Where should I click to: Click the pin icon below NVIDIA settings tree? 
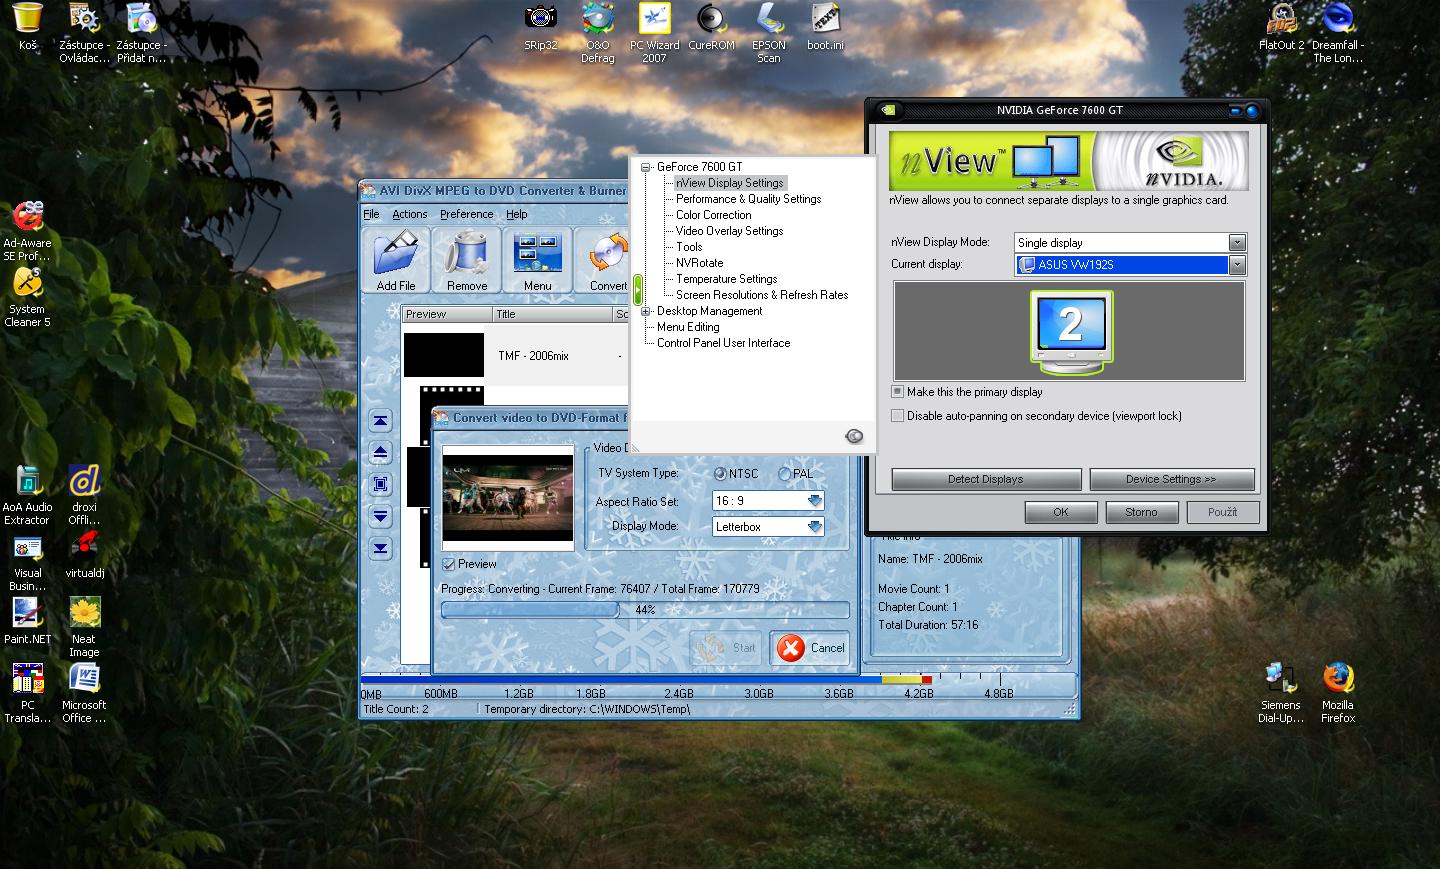pos(854,436)
